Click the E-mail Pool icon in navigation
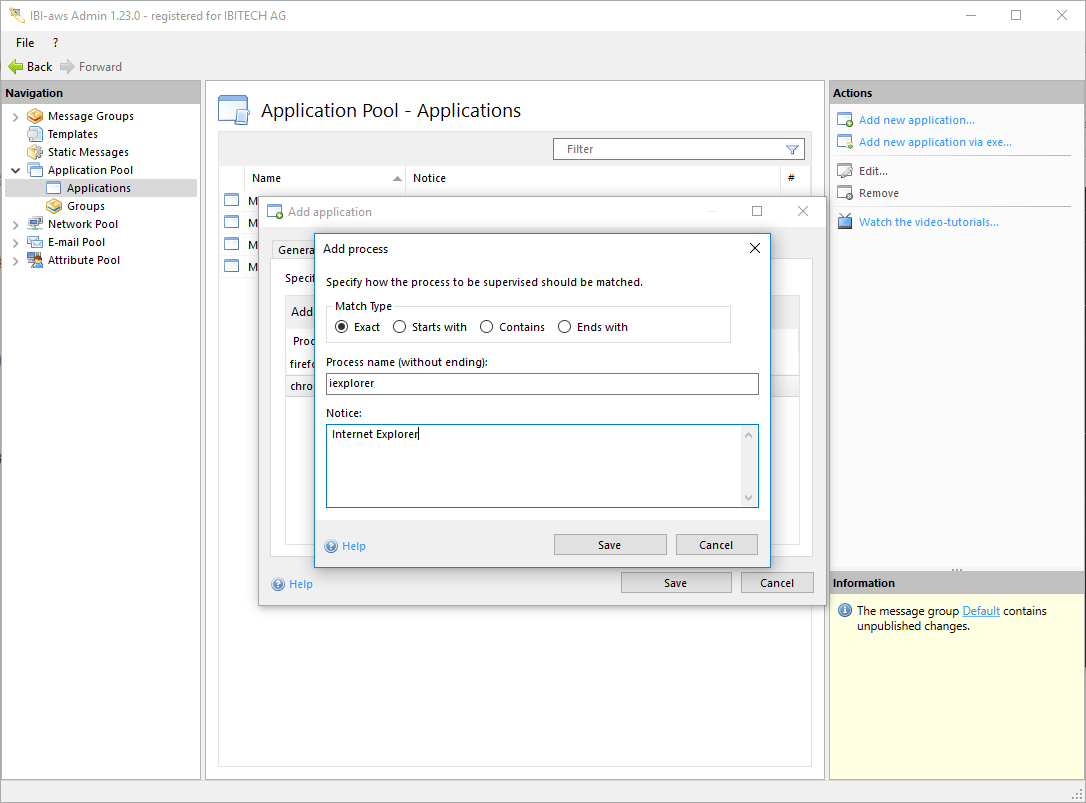Screen dimensions: 1086x803 [35, 242]
